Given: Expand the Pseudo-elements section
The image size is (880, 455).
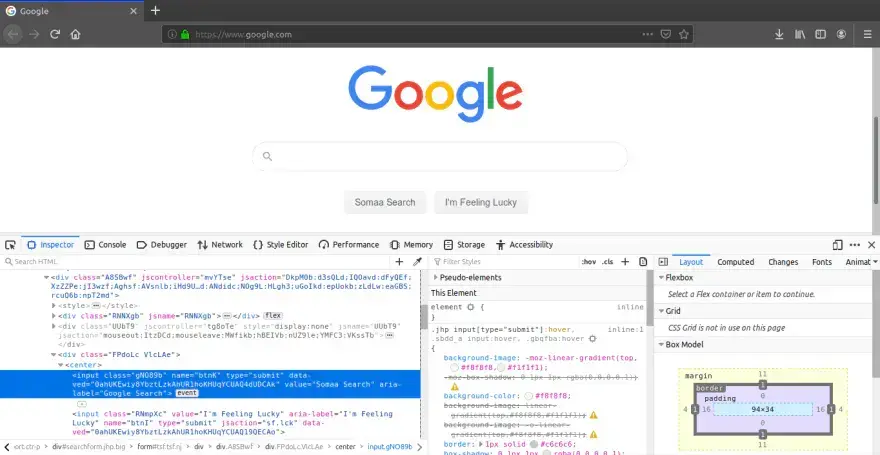Looking at the screenshot, I should (436, 277).
